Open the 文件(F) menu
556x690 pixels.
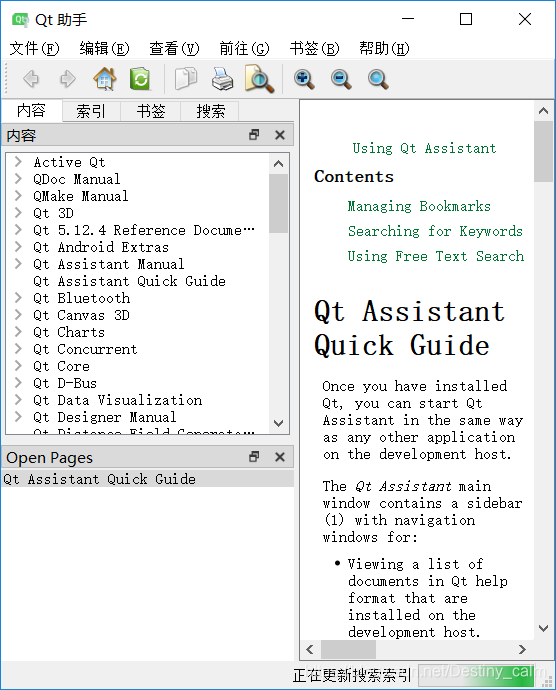34,48
